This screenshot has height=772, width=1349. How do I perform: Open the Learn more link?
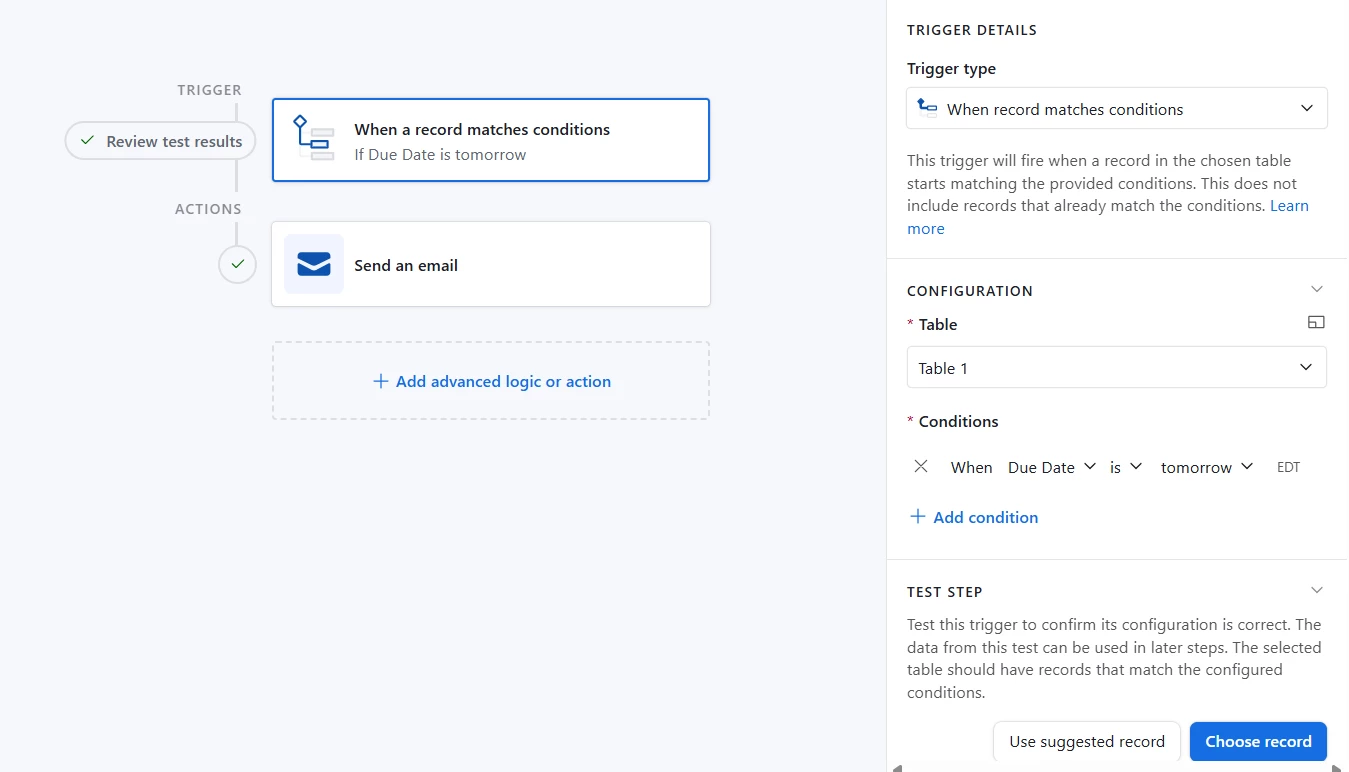(1289, 206)
